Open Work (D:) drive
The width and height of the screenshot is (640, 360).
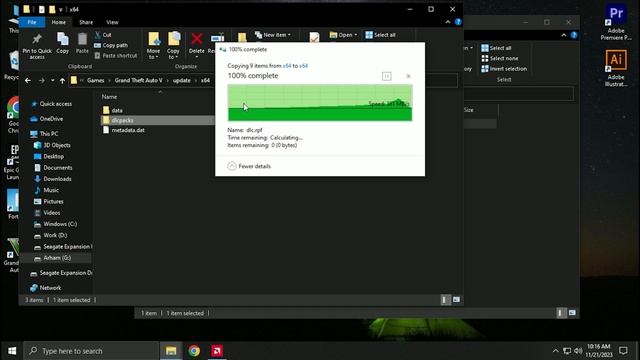55,235
